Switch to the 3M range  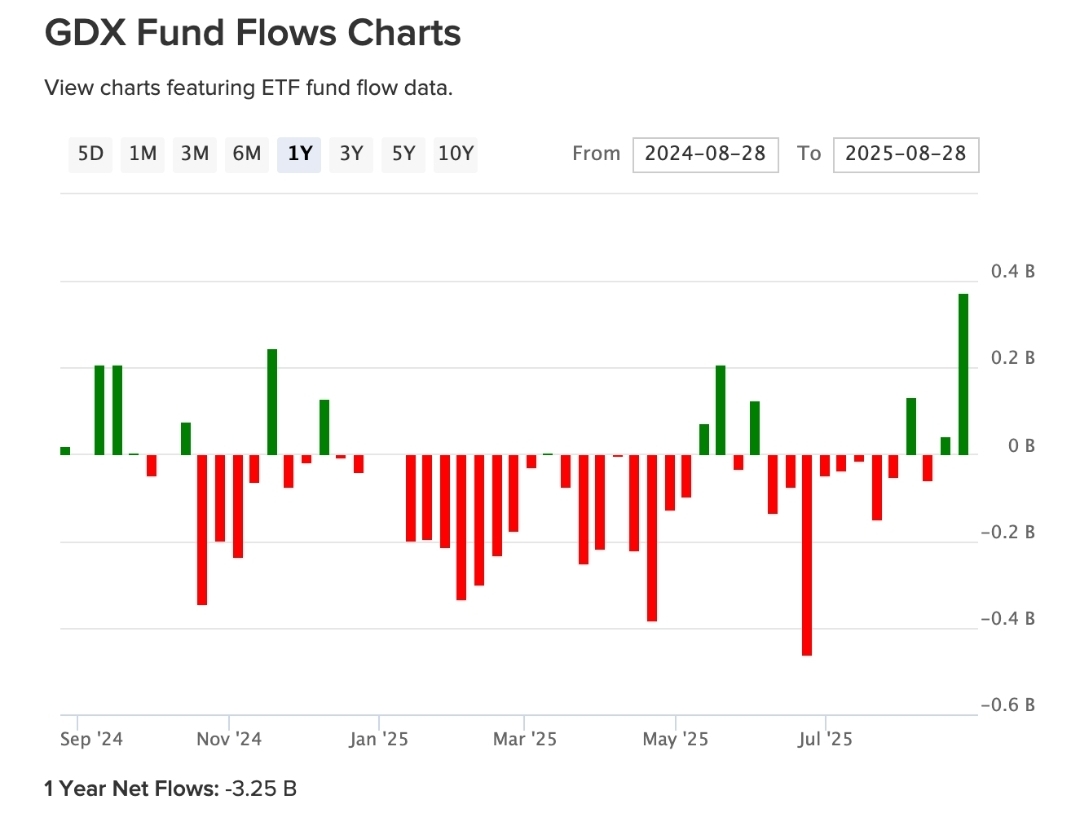pos(195,154)
